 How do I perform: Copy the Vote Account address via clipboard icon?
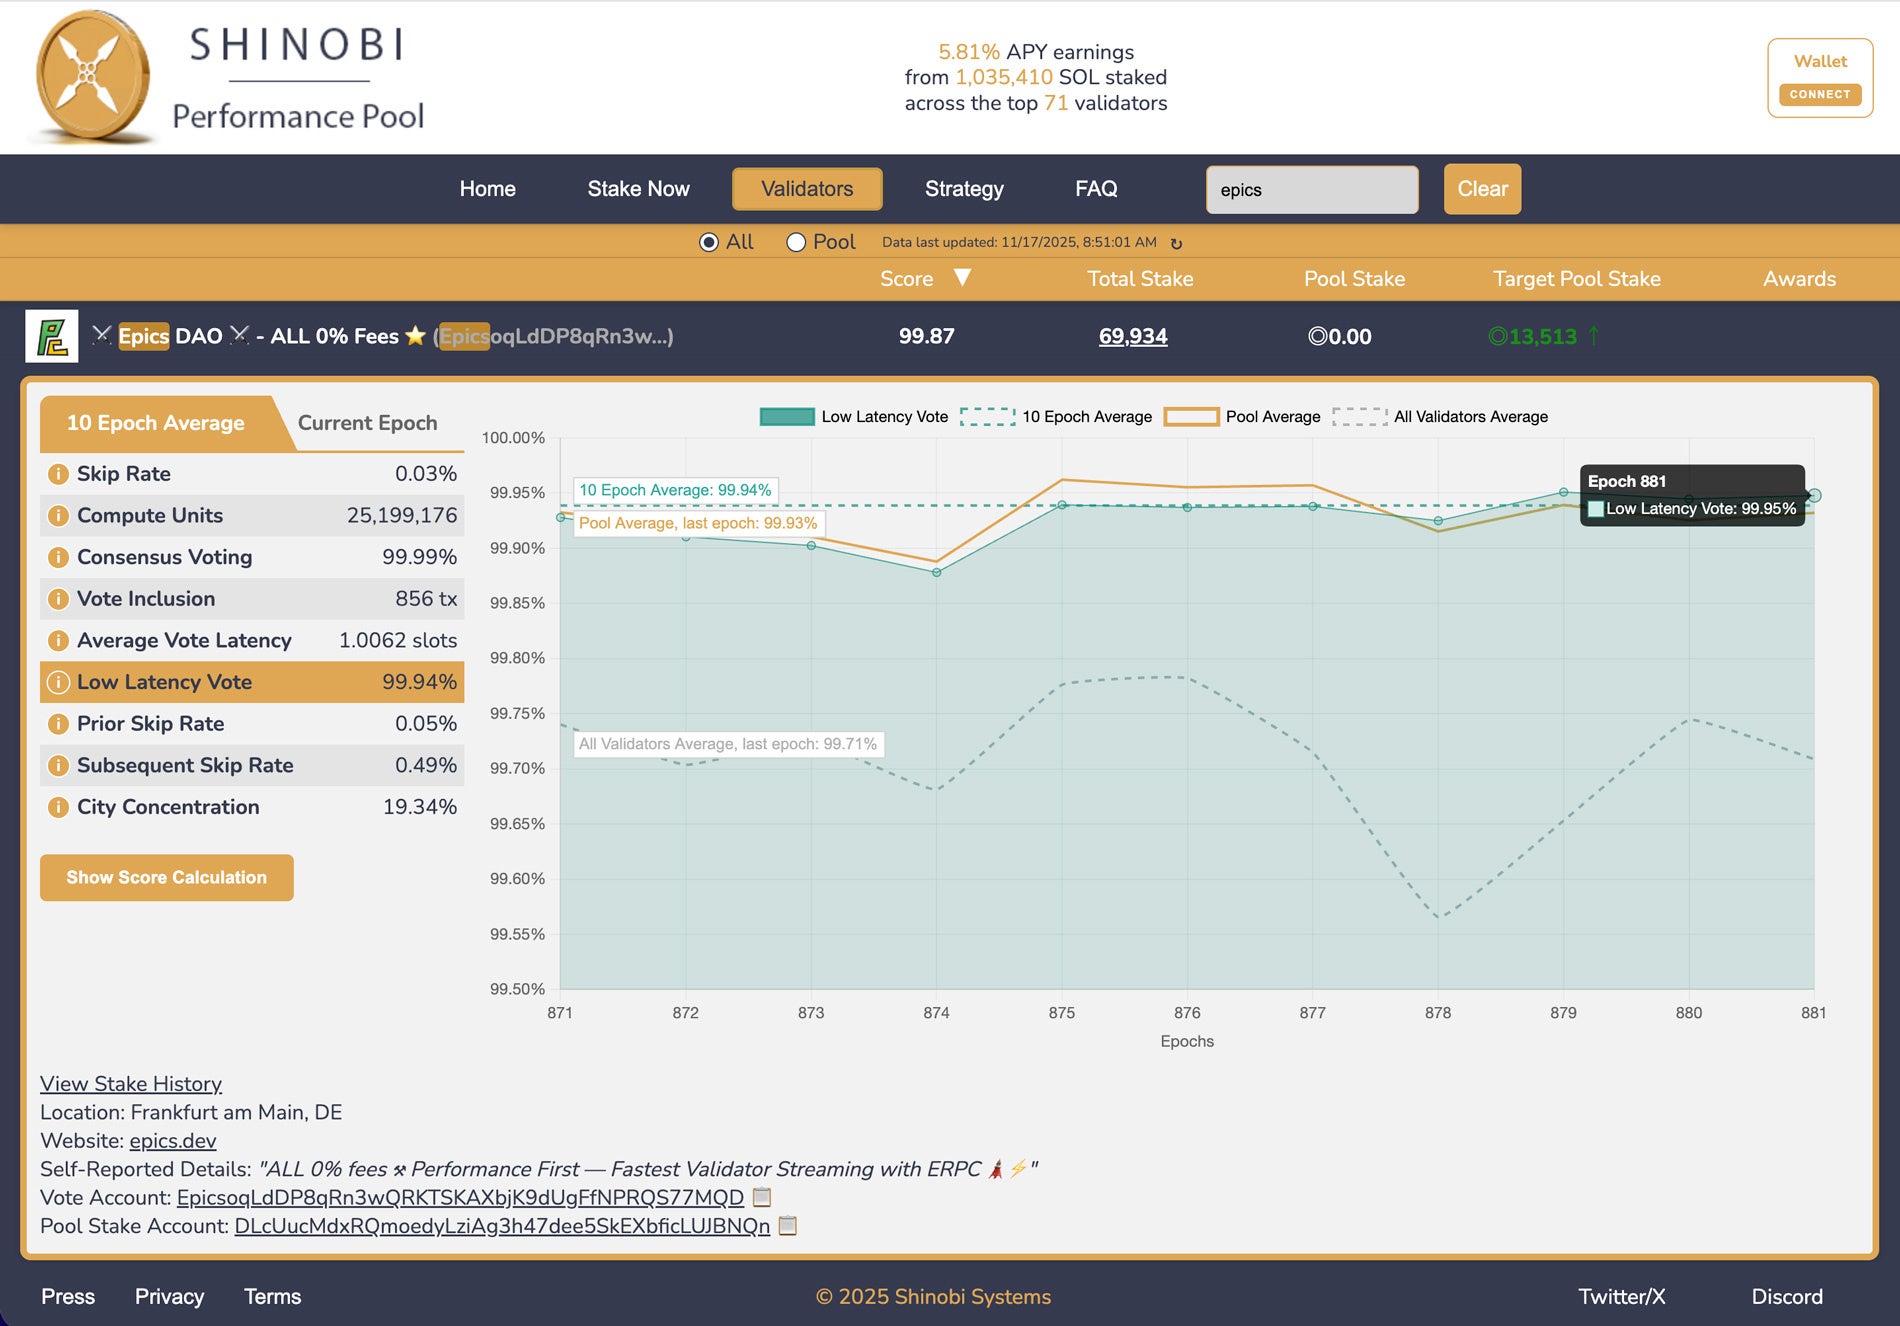pyautogui.click(x=762, y=1197)
